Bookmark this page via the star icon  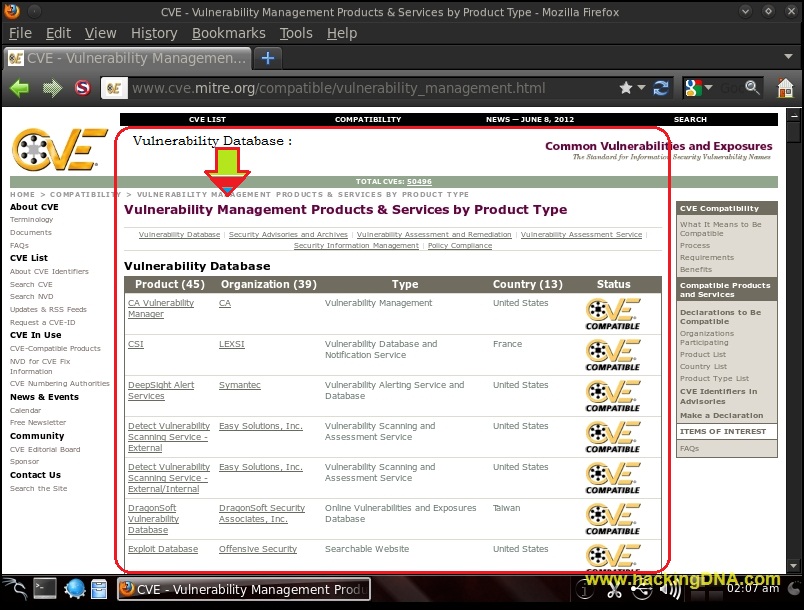627,87
